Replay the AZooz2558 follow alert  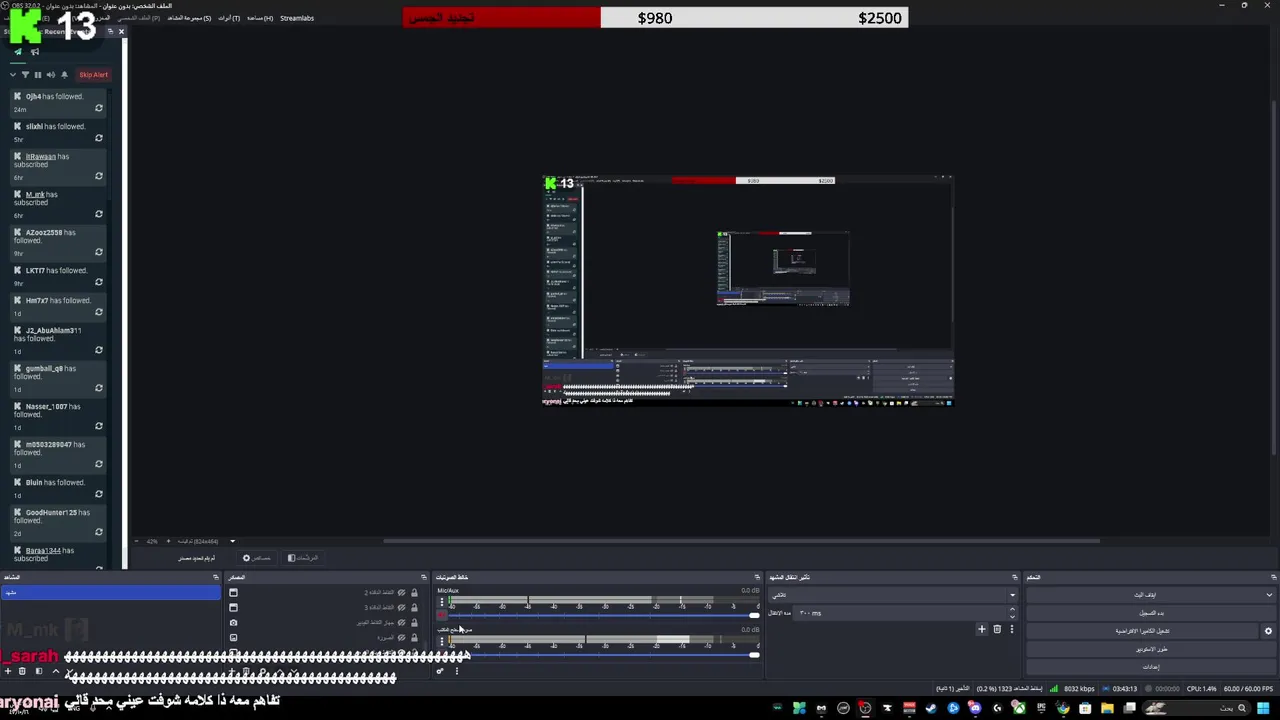[98, 252]
